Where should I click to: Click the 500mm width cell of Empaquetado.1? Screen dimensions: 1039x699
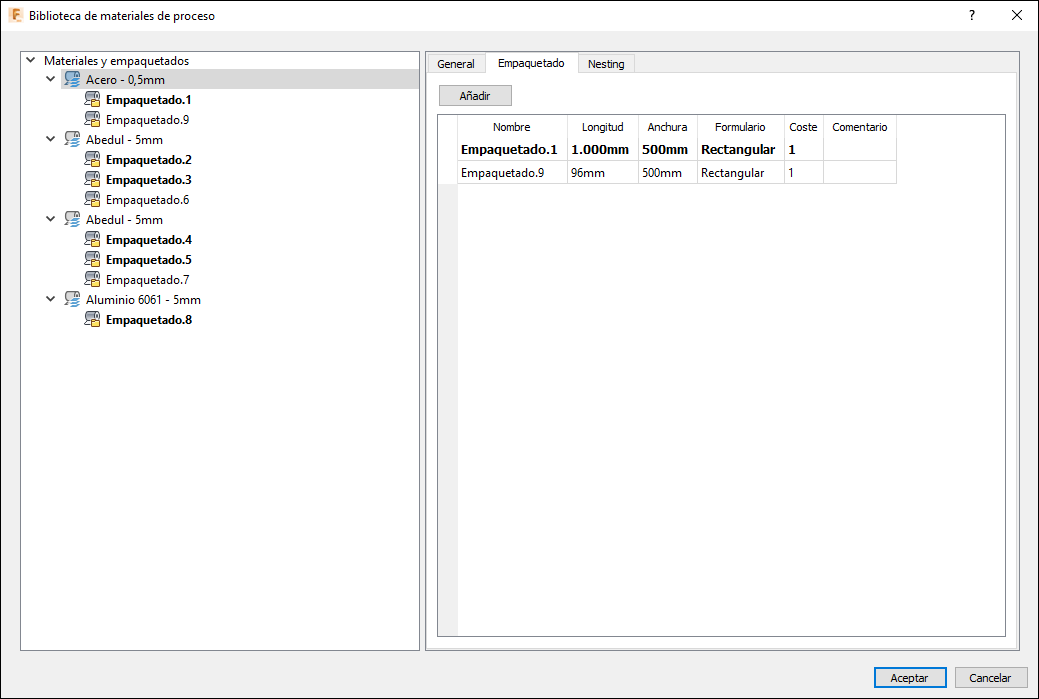tap(667, 150)
